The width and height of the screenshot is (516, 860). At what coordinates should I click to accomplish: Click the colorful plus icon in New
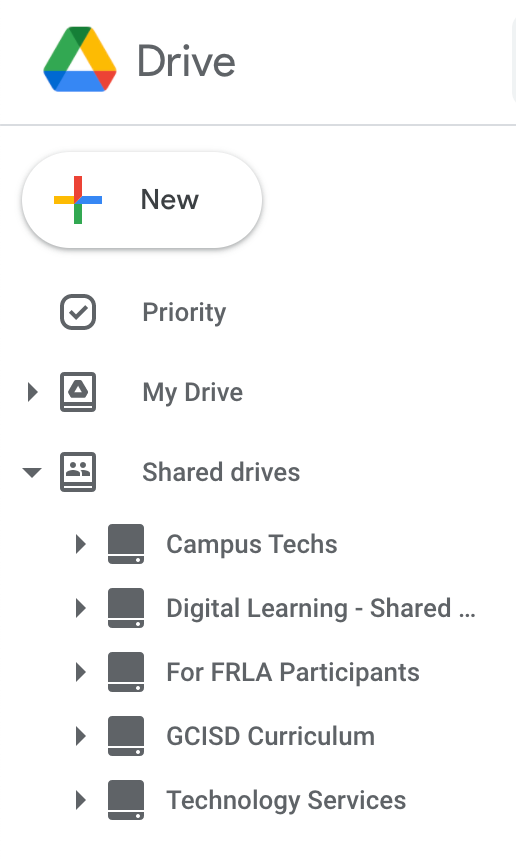click(x=78, y=200)
